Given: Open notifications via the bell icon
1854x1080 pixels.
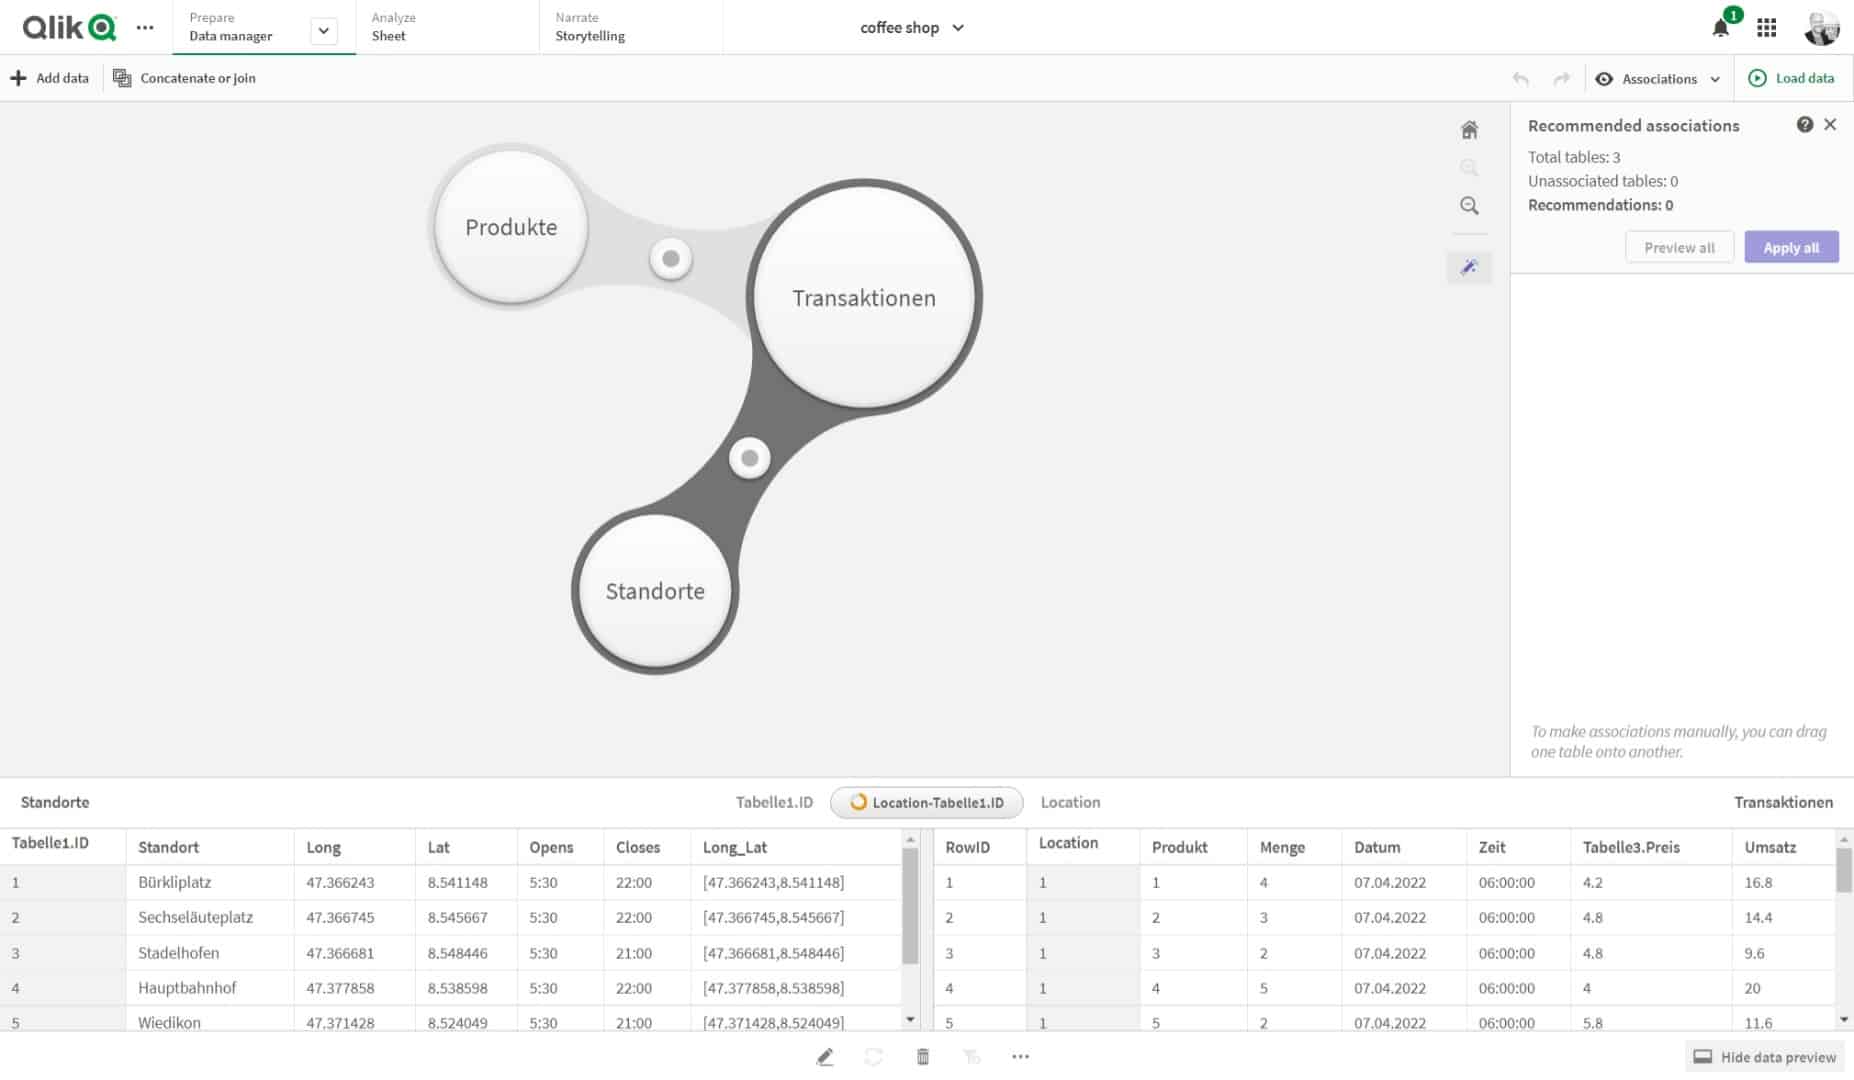Looking at the screenshot, I should pos(1721,27).
